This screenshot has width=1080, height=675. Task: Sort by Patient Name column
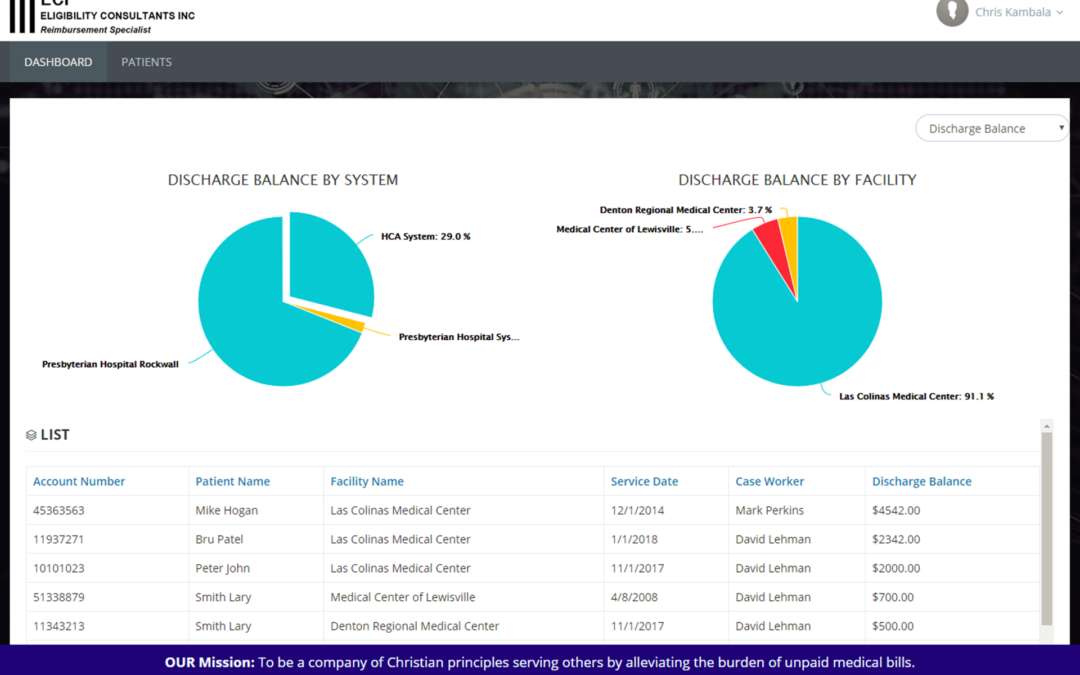pos(232,481)
